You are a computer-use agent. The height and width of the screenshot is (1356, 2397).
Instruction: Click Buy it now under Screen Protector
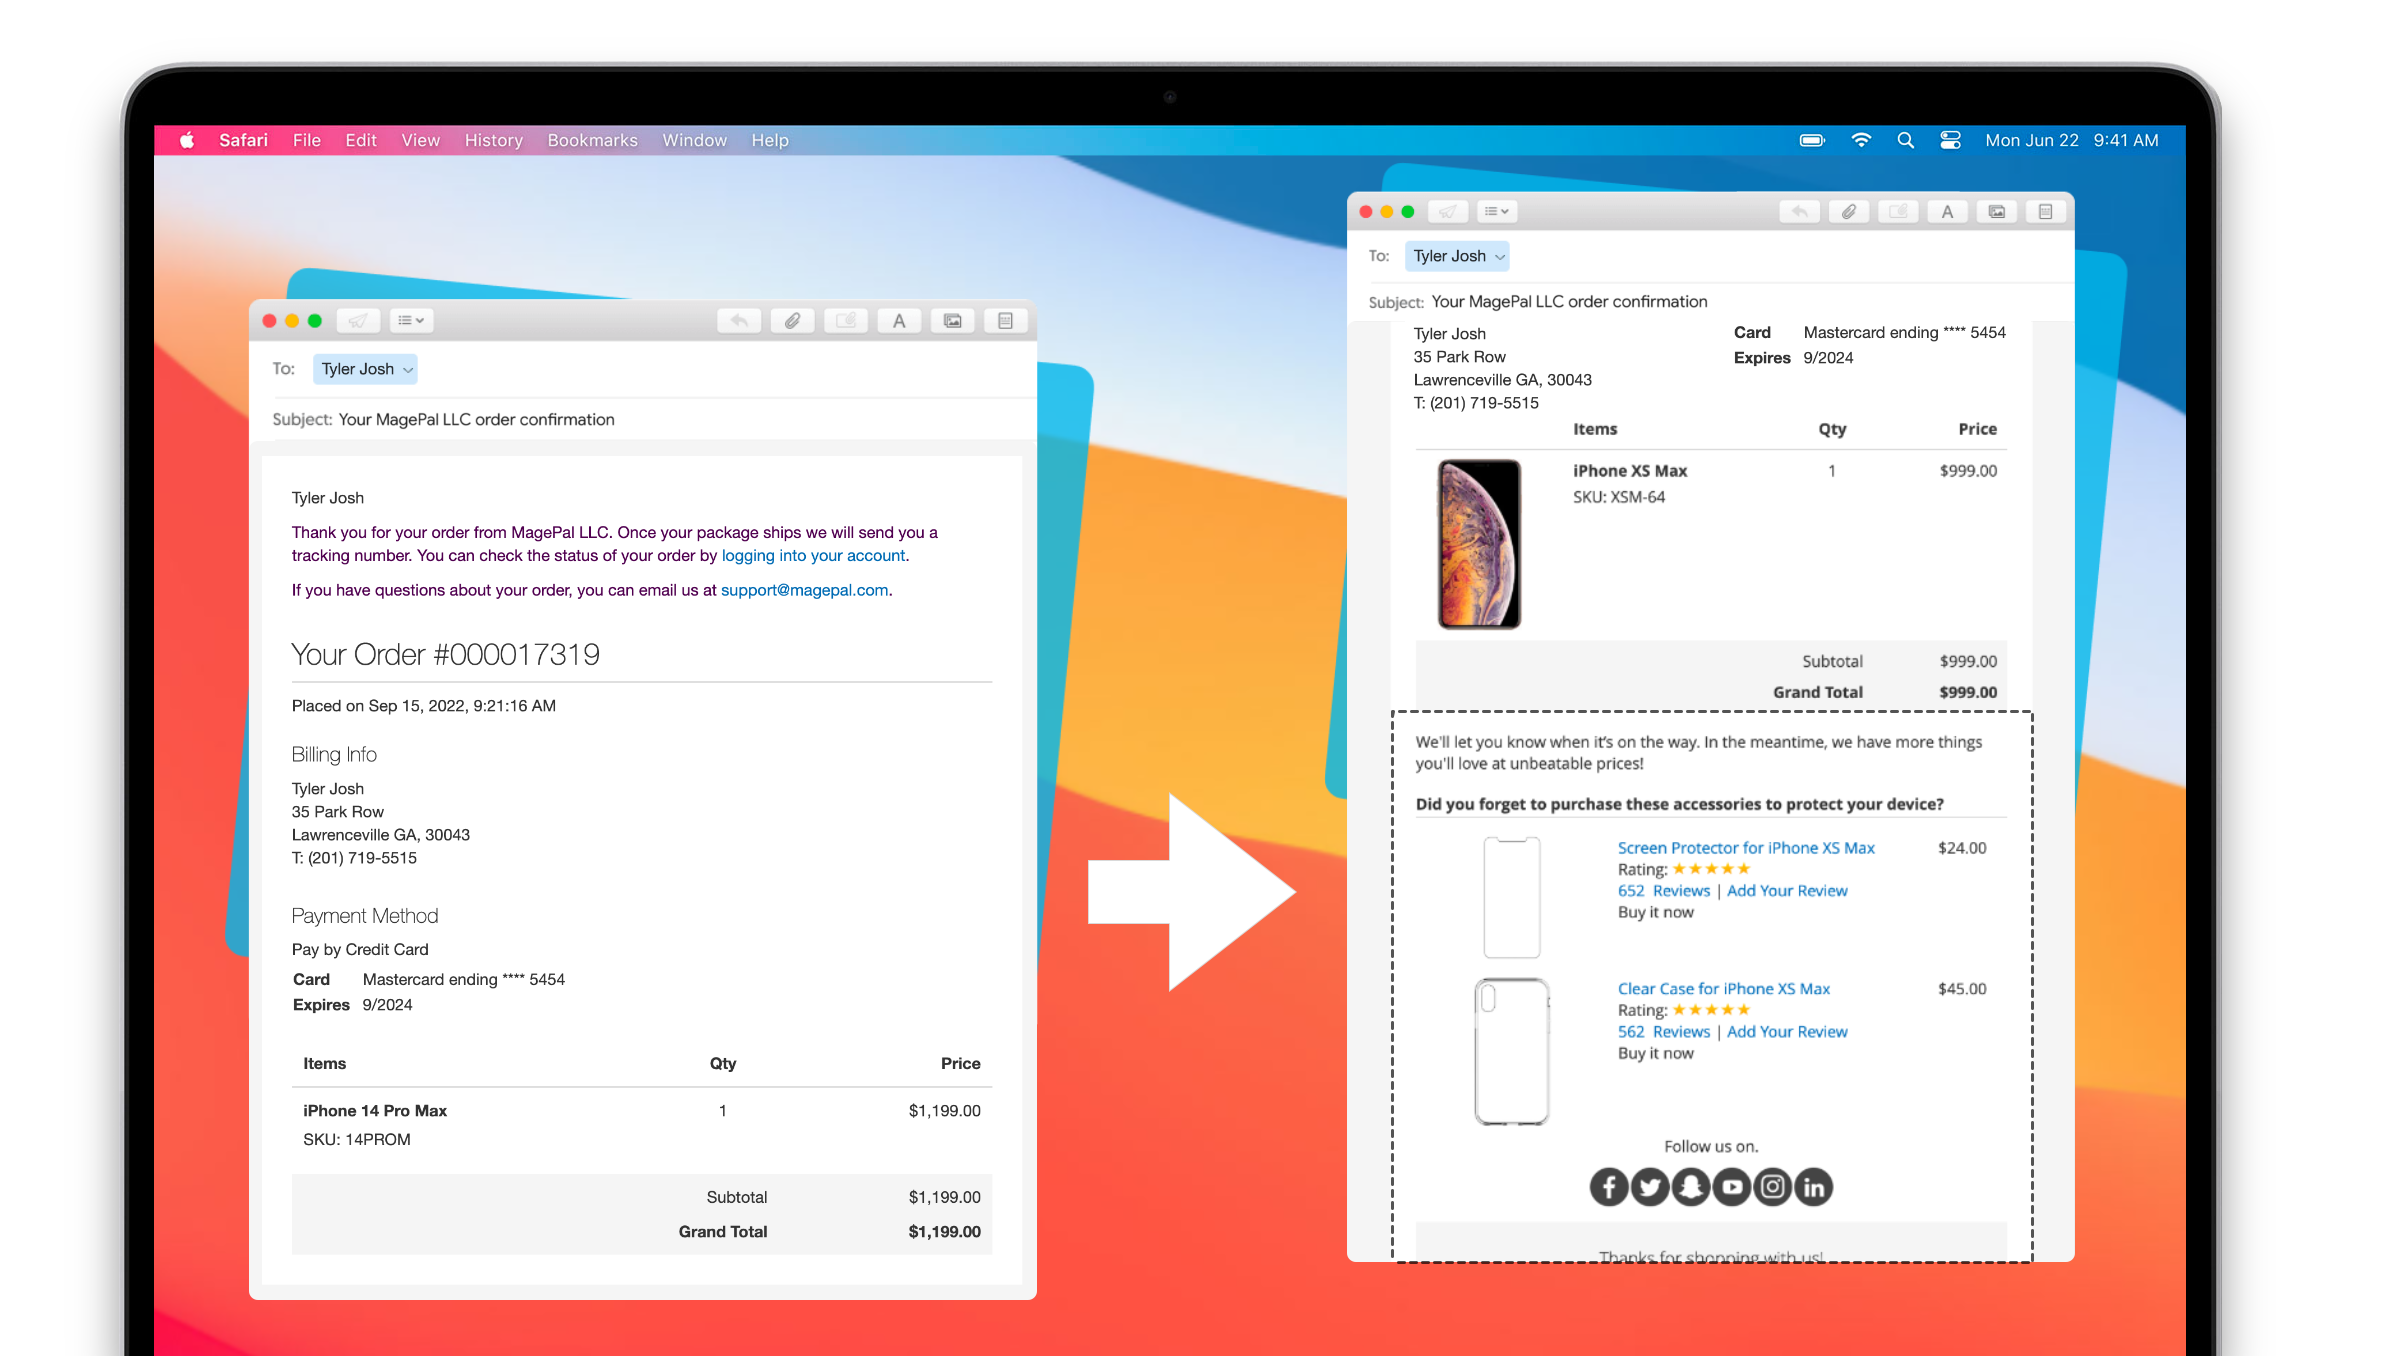pos(1656,912)
